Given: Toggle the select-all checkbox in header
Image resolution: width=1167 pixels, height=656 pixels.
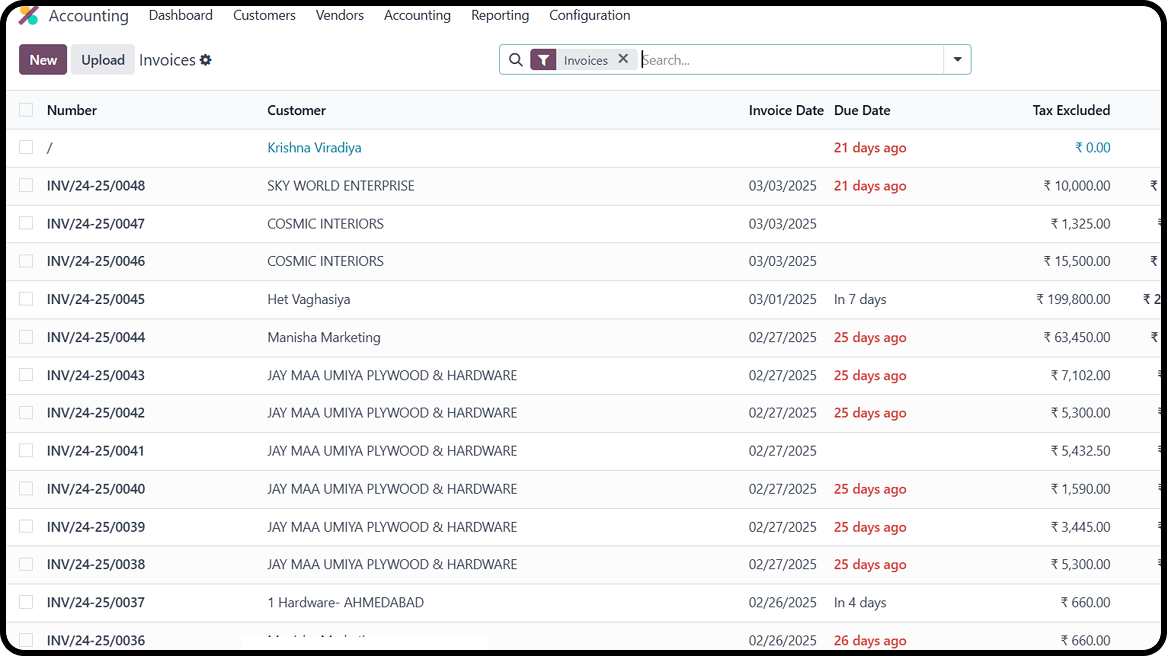Looking at the screenshot, I should click(x=26, y=110).
